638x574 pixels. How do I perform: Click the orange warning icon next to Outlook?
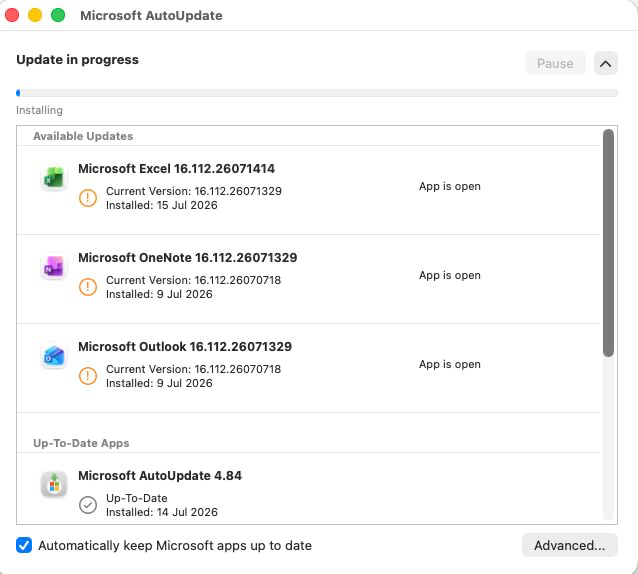[87, 376]
